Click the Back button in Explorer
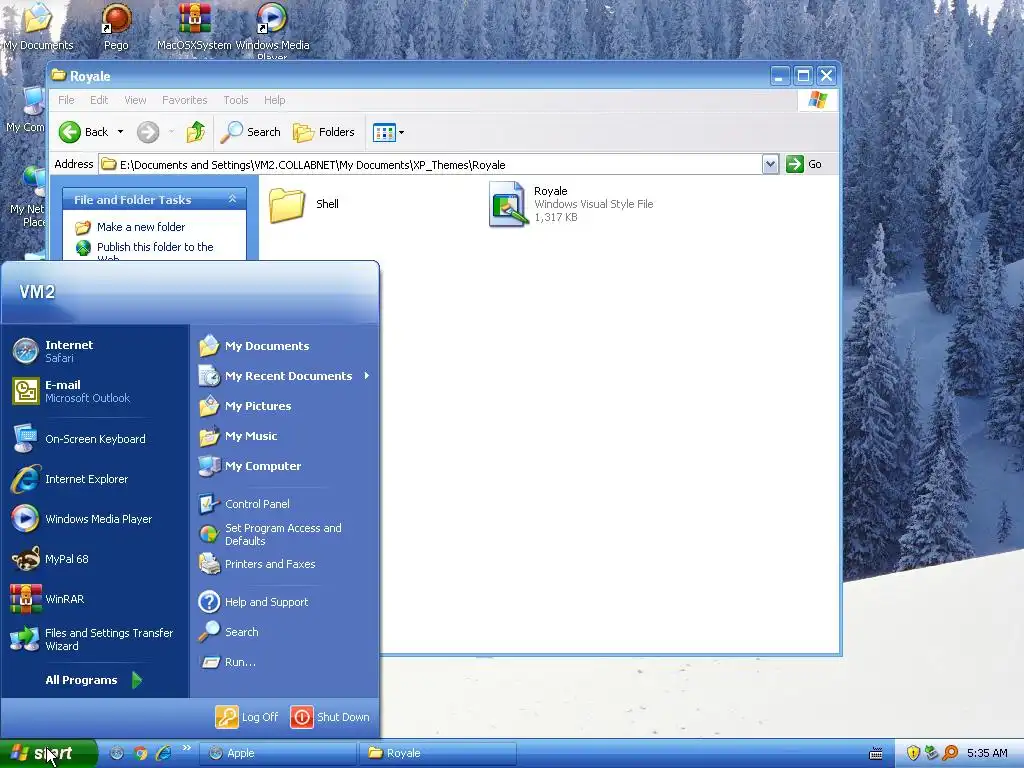The width and height of the screenshot is (1024, 768). point(84,132)
